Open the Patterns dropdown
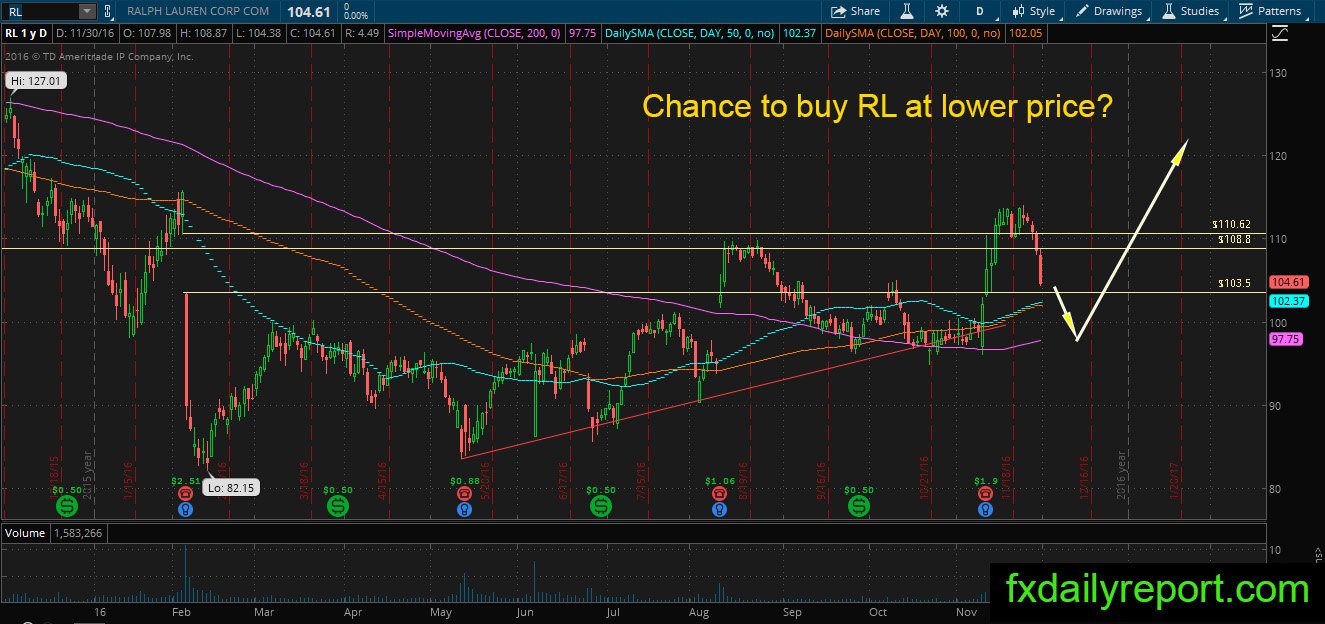Viewport: 1325px width, 624px height. [1270, 11]
